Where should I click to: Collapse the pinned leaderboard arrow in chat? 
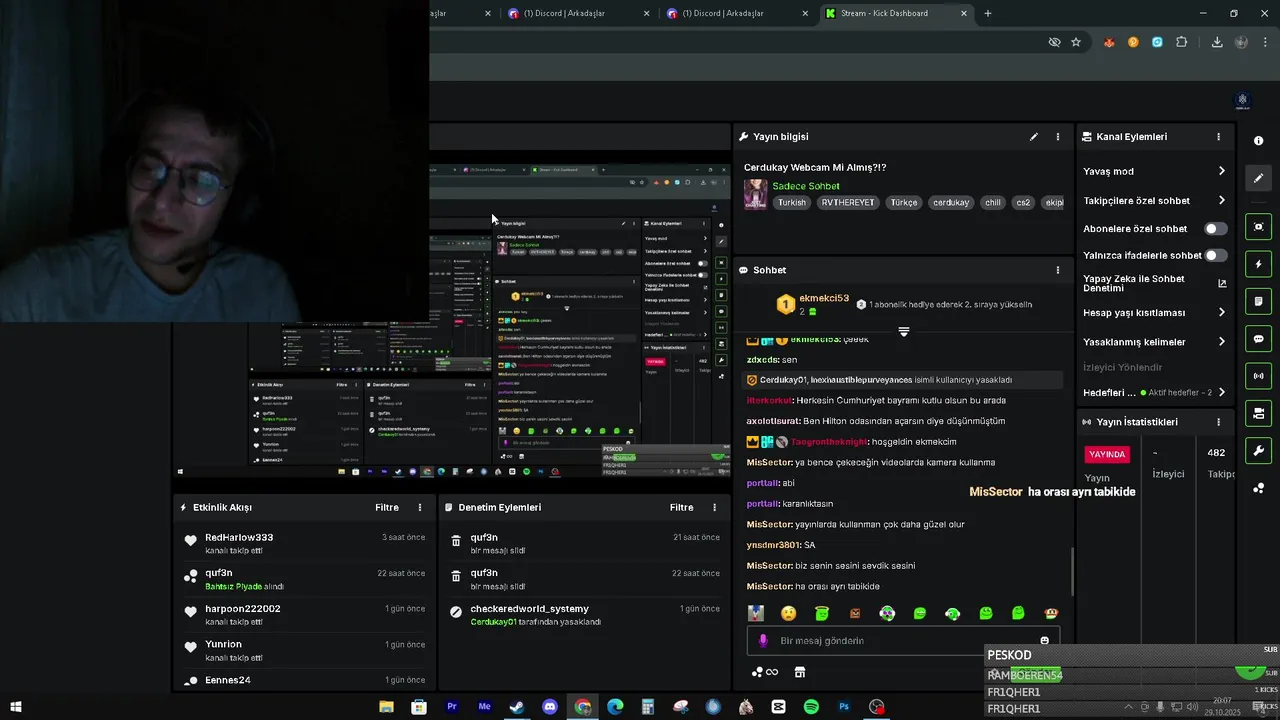tap(904, 332)
